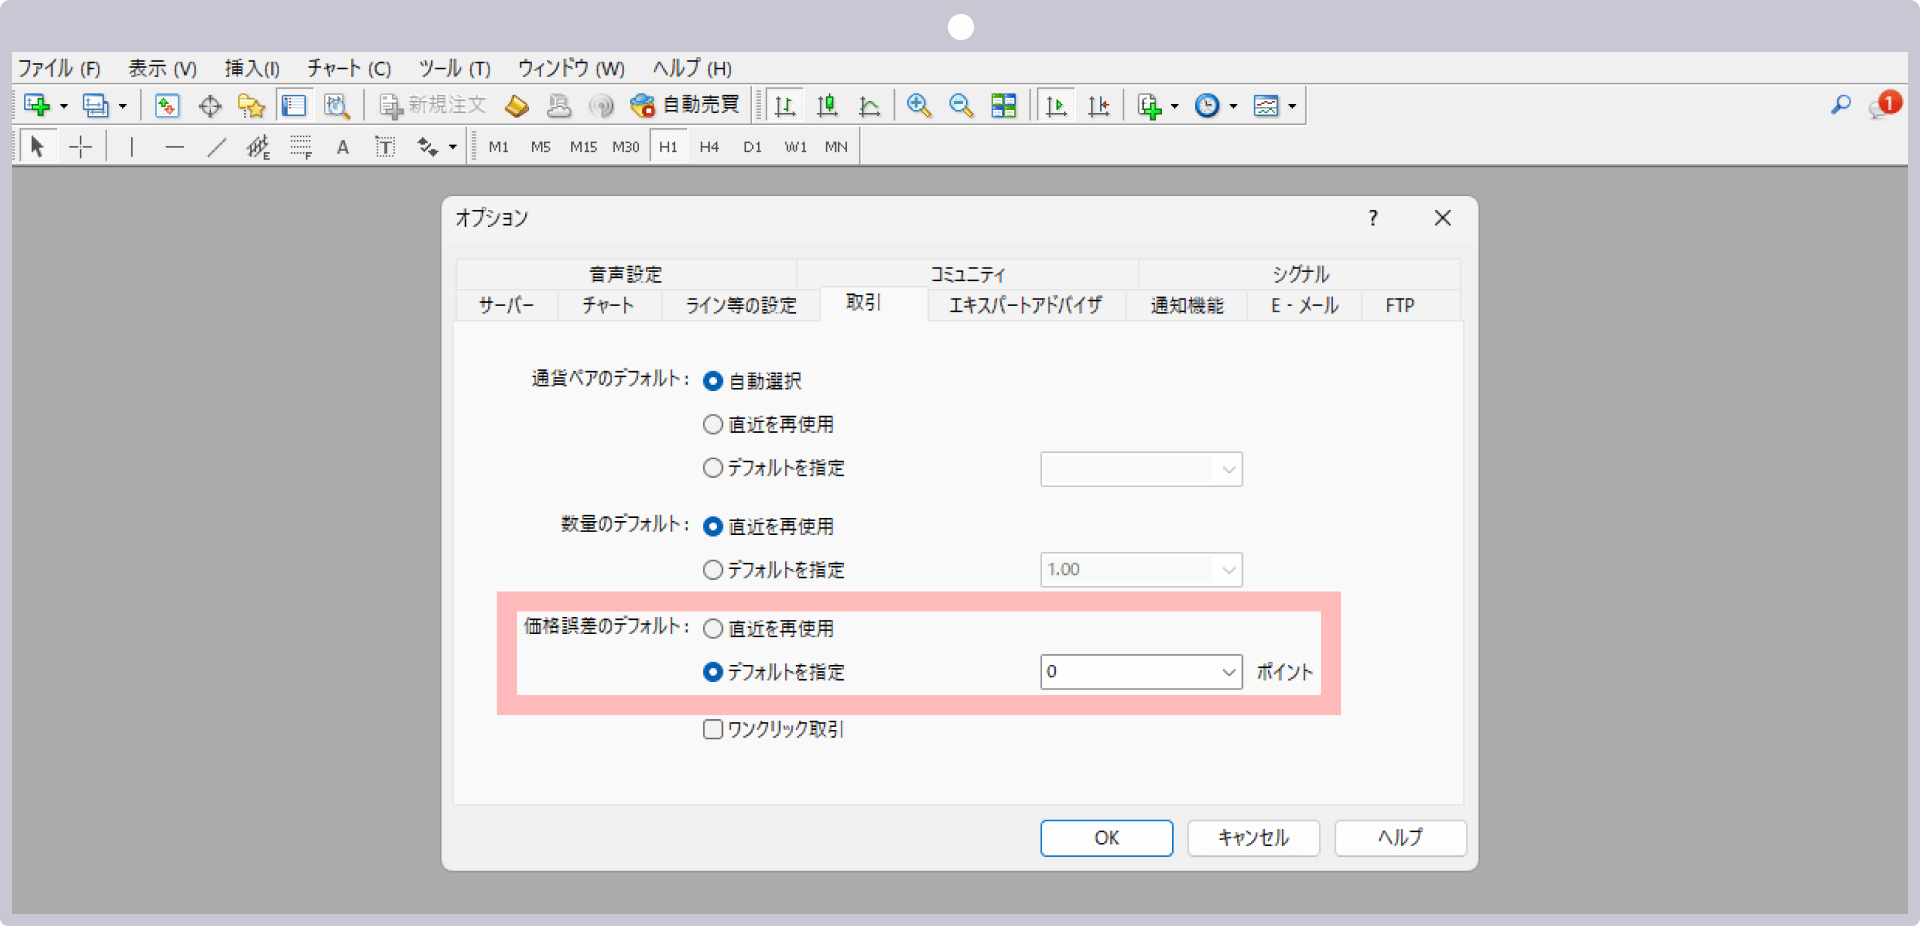Screen dimensions: 1920x926
Task: Toggle the Market Watch icon
Action: (x=167, y=105)
